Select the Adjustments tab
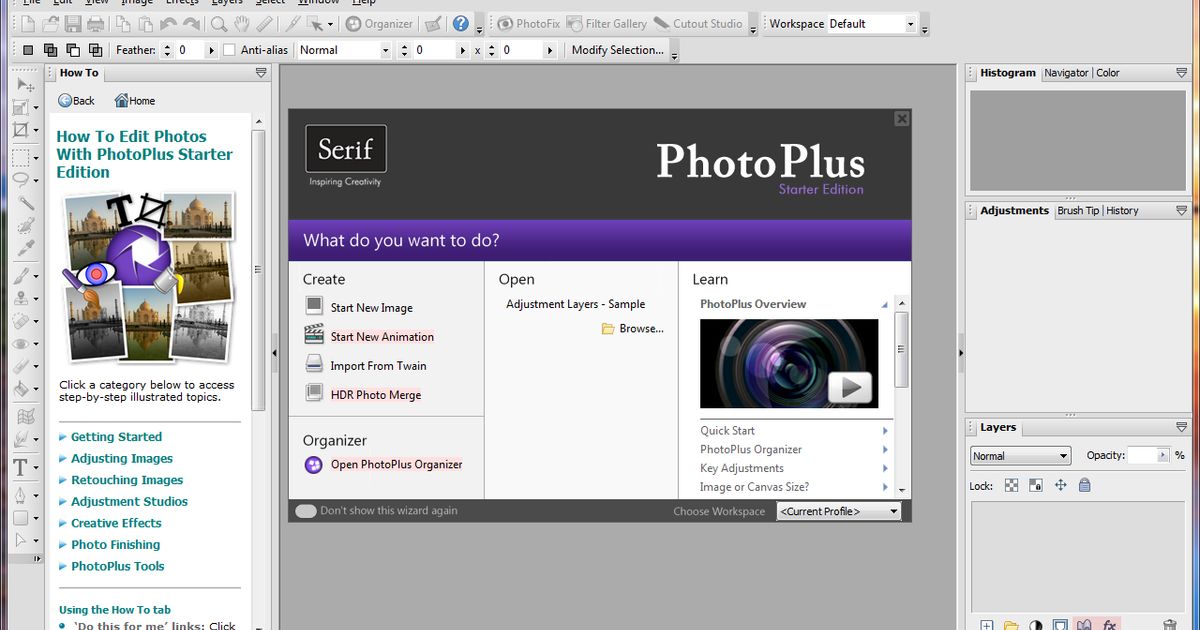Screen dimensions: 1200x630 (1014, 211)
